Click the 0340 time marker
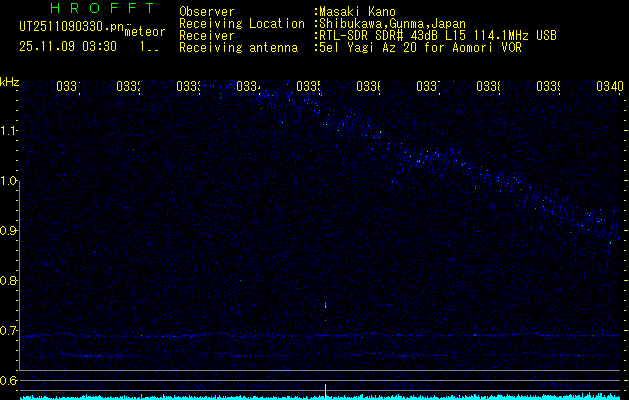This screenshot has height=400, width=629. pos(608,87)
